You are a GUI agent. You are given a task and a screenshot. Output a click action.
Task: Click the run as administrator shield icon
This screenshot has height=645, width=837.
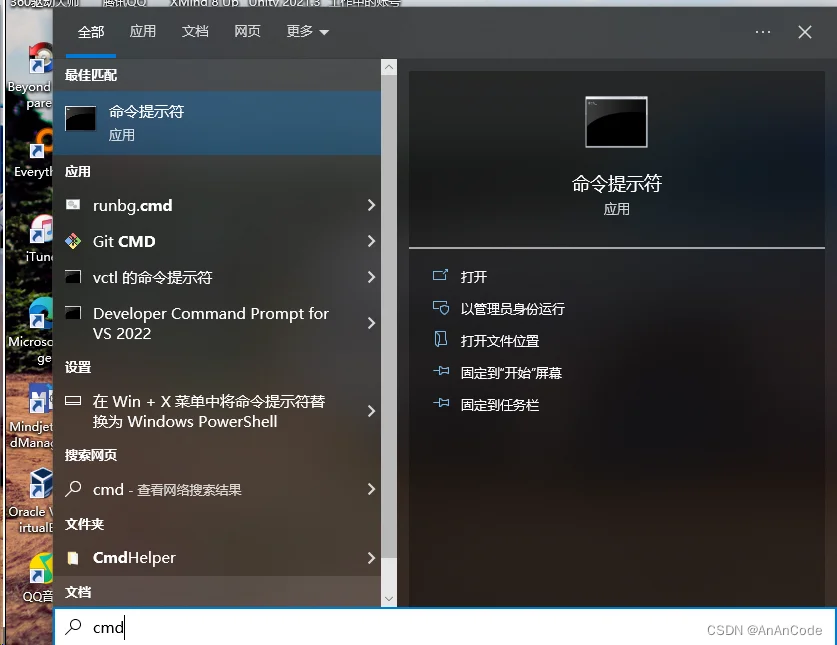pos(440,308)
